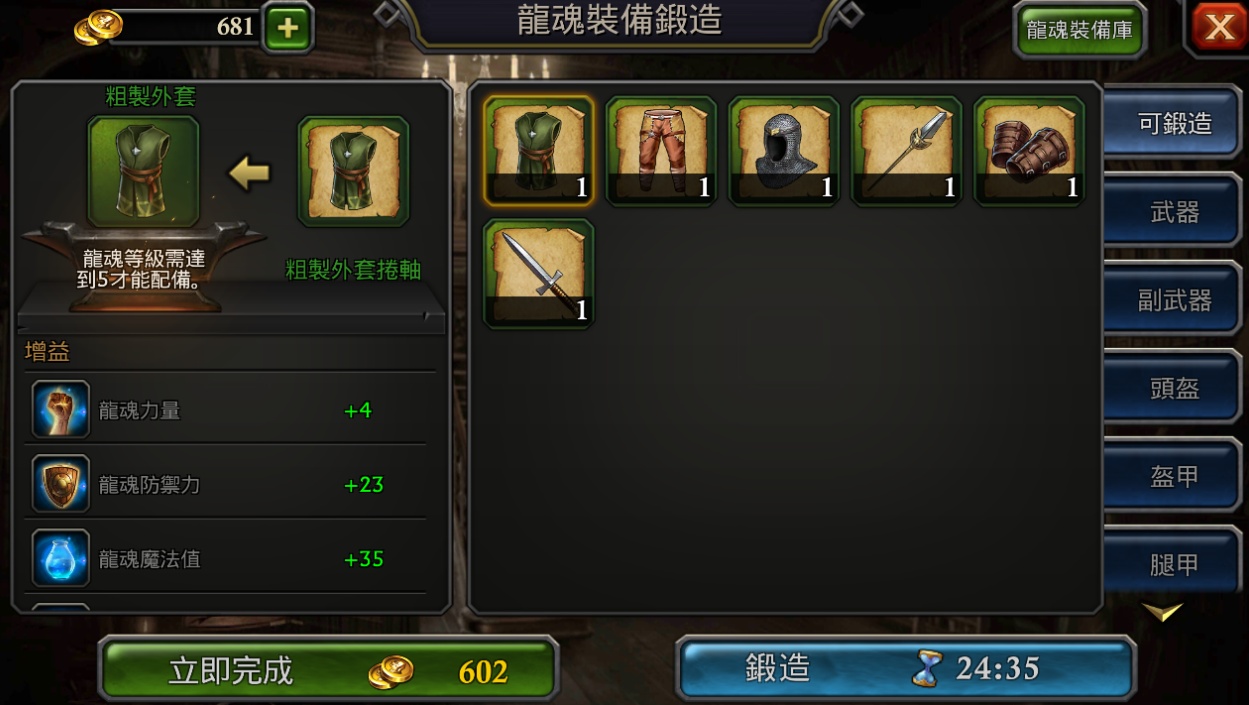
Task: Select the leather bracers scroll item
Action: [1029, 151]
